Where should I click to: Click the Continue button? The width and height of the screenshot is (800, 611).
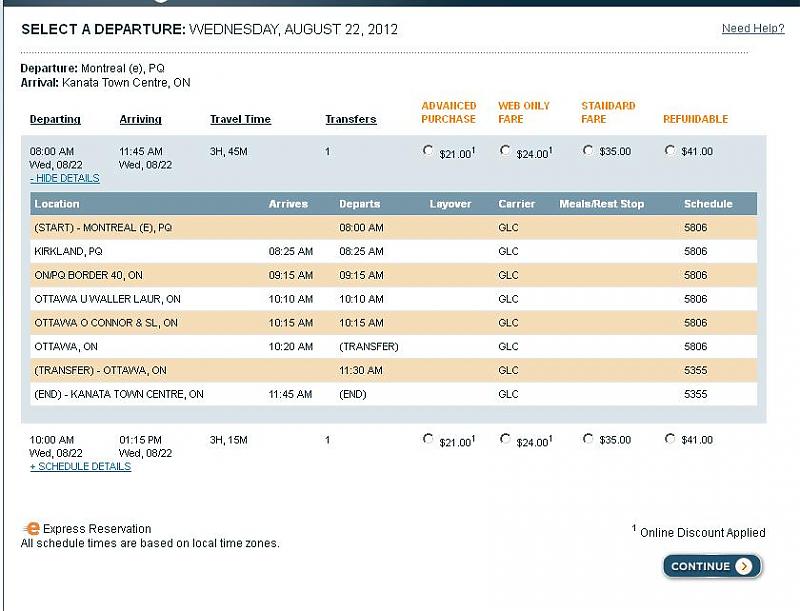pyautogui.click(x=711, y=566)
